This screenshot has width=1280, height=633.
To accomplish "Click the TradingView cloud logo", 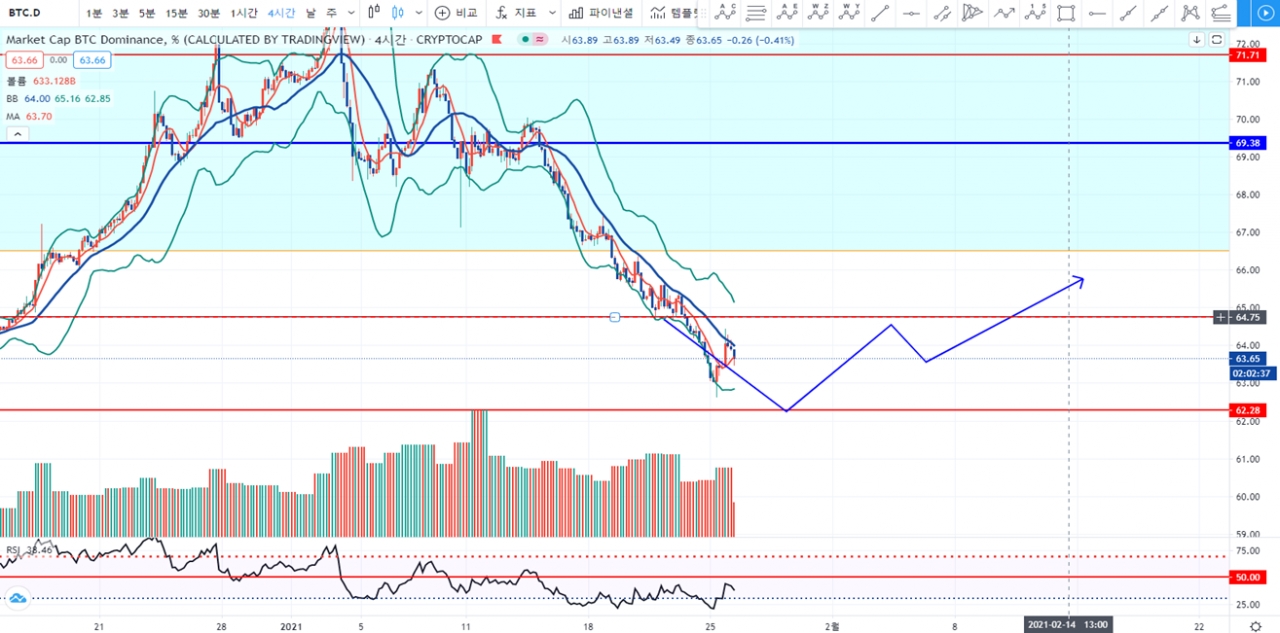I will pyautogui.click(x=17, y=598).
